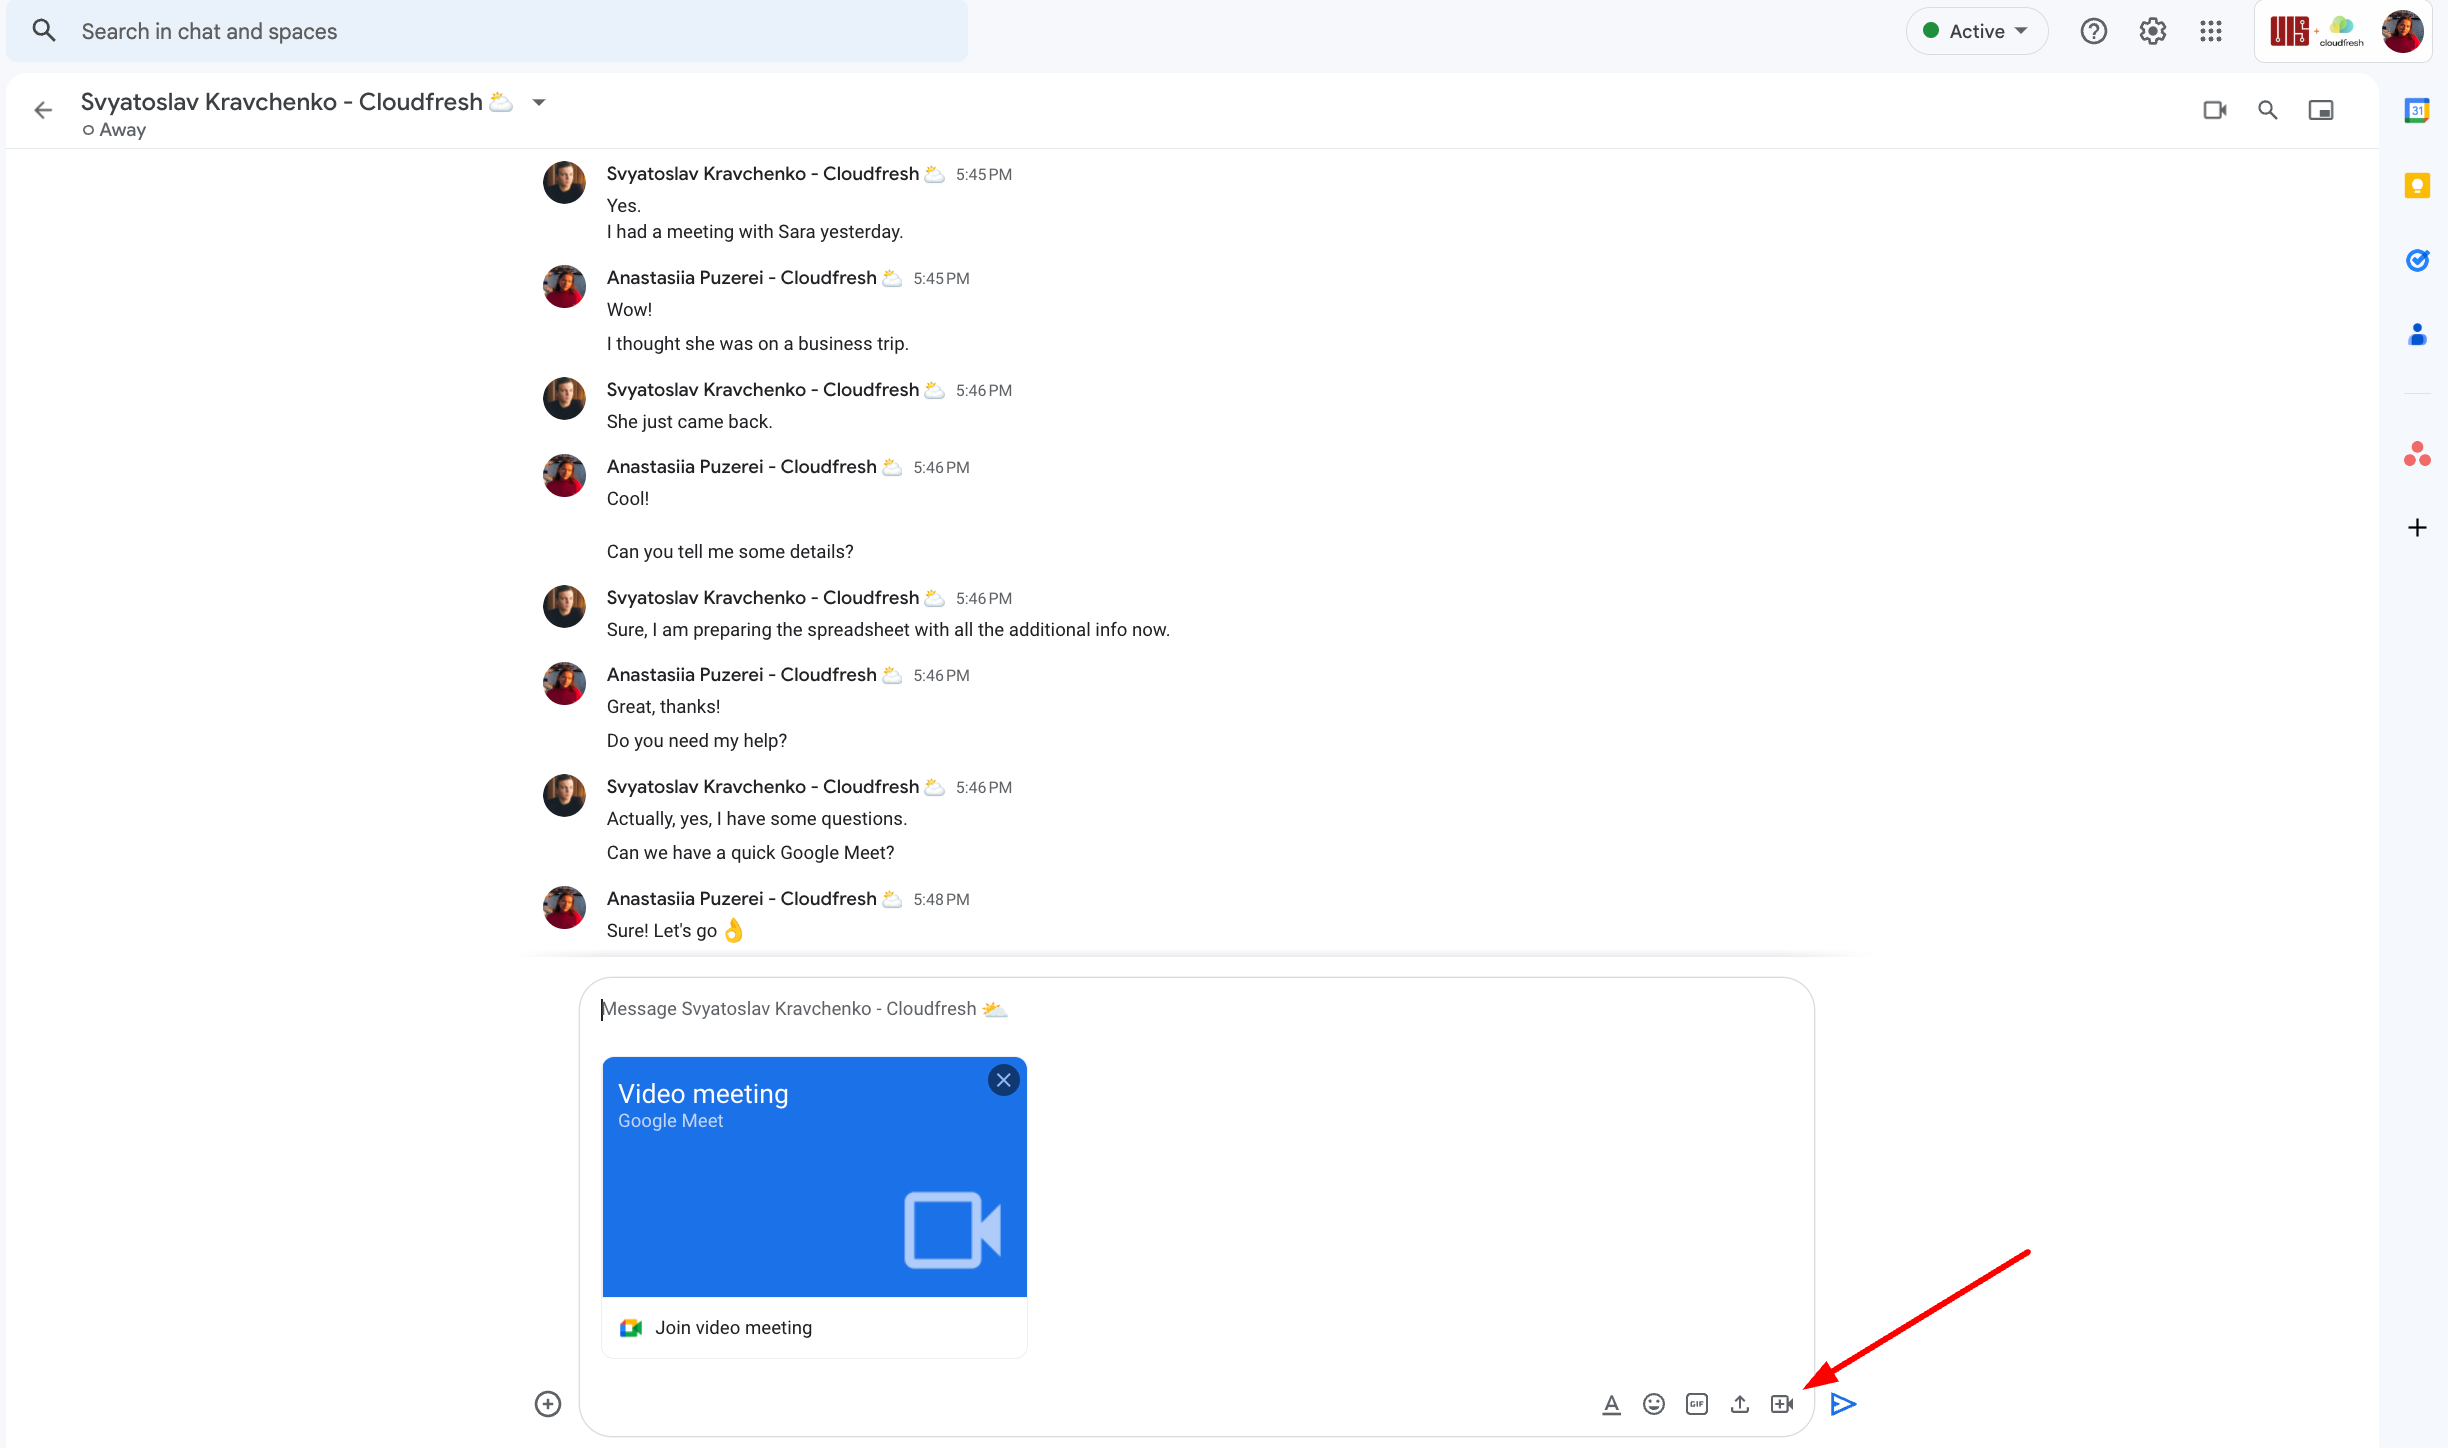Click the screen sharing toggle icon
This screenshot has width=2448, height=1448.
point(2322,109)
